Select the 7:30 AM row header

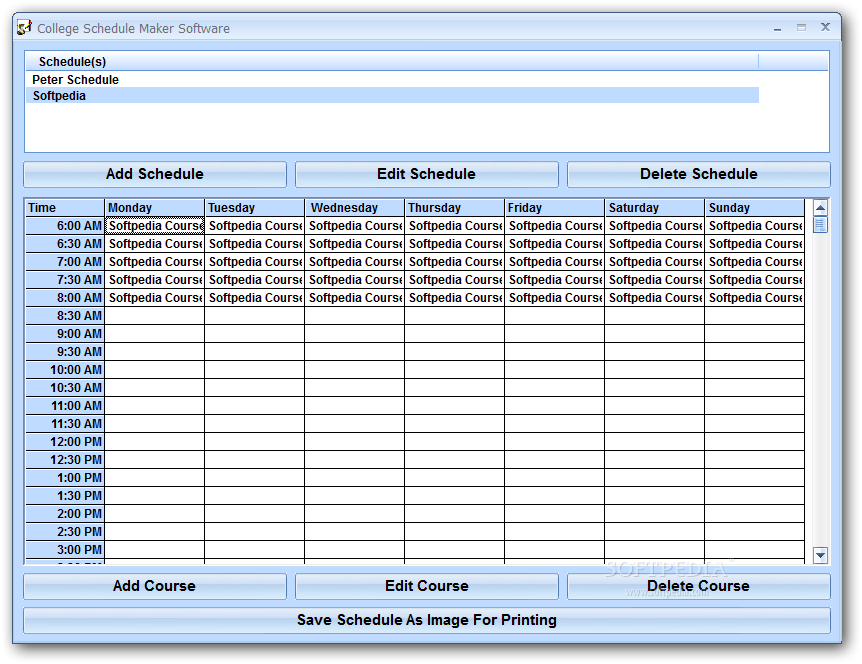click(65, 280)
